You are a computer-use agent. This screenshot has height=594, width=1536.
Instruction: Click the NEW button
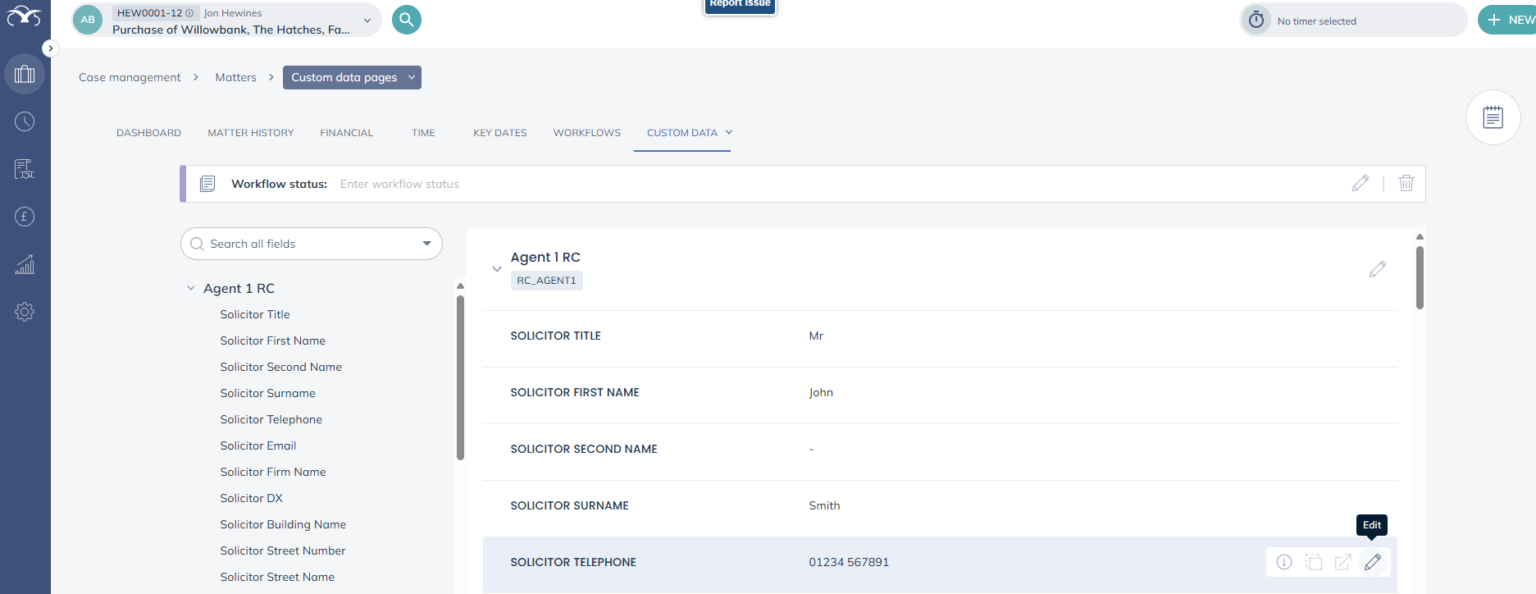1512,19
